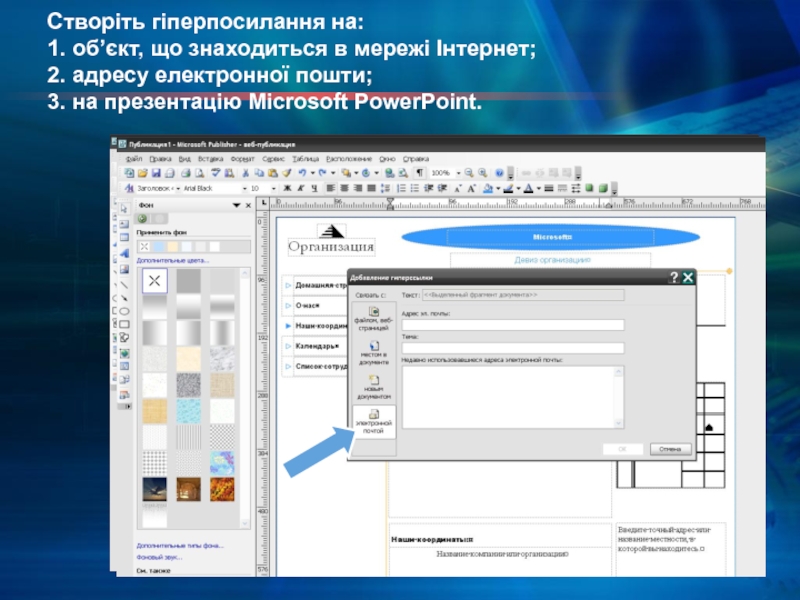Image resolution: width=800 pixels, height=600 pixels.
Task: Click the Line style icon
Action: tap(549, 188)
